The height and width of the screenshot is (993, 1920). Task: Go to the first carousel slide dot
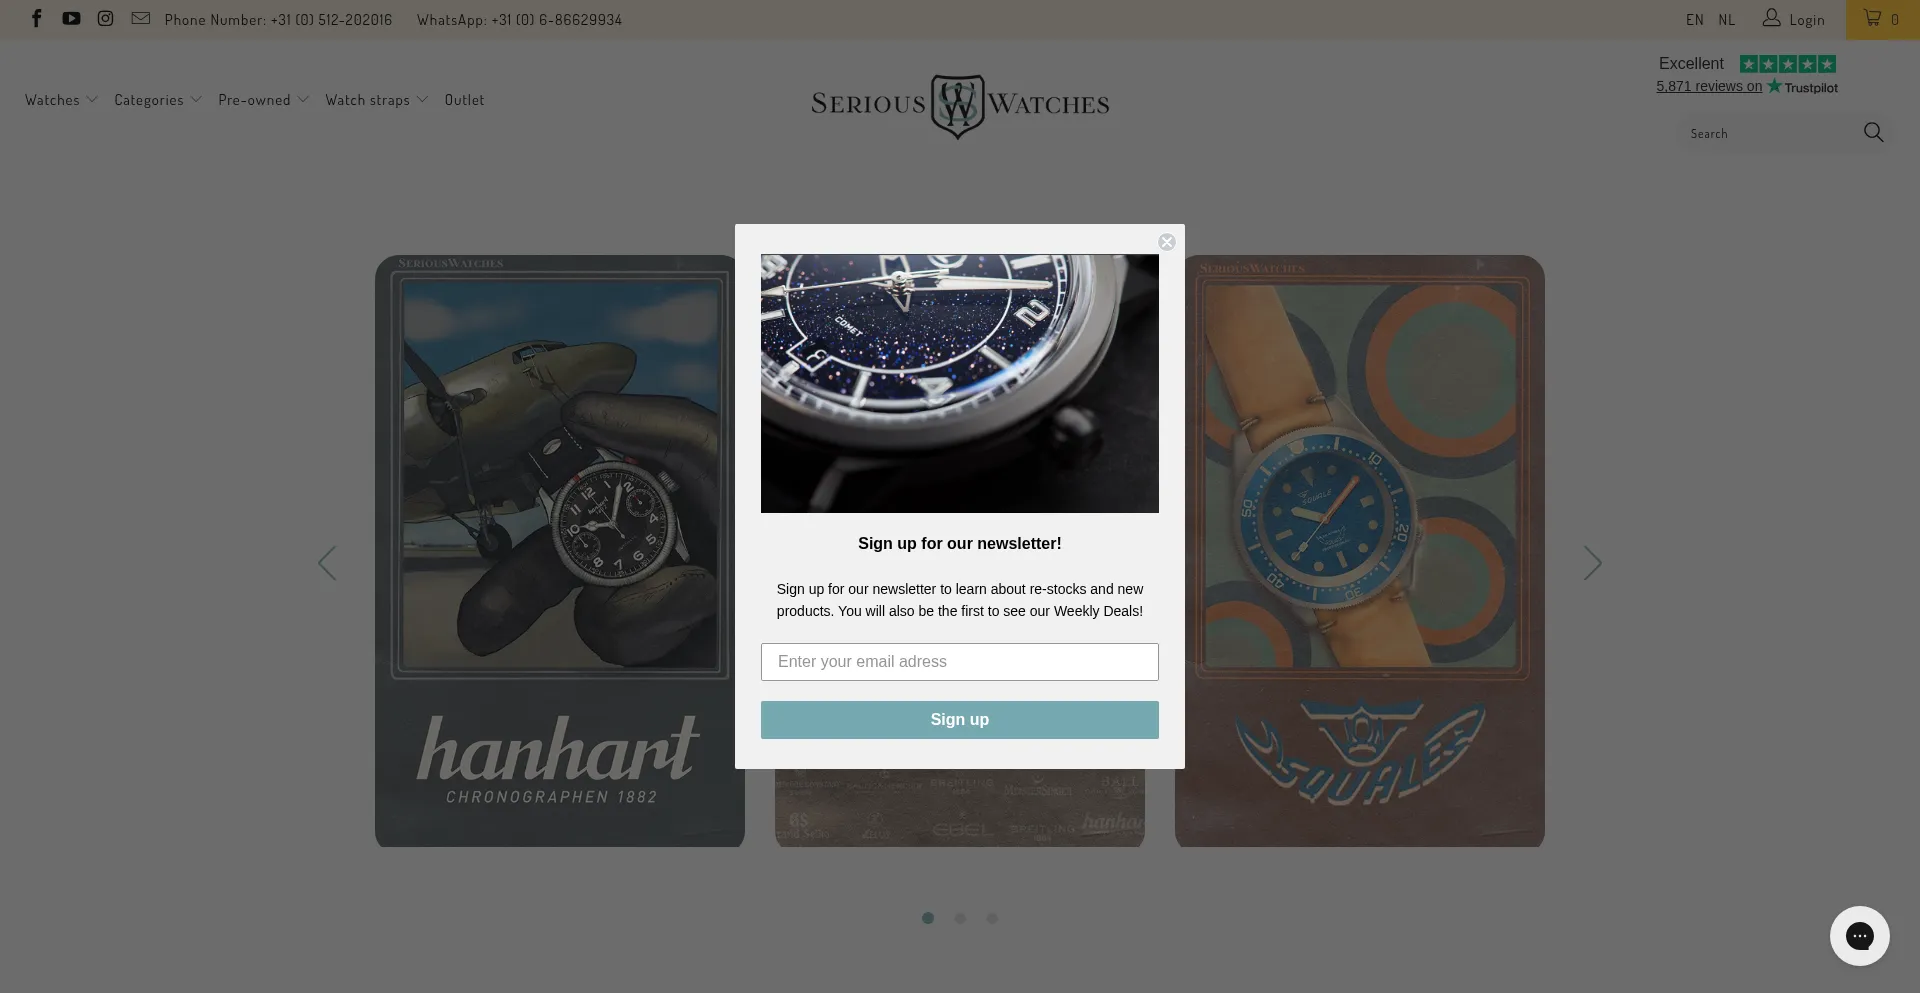click(928, 918)
